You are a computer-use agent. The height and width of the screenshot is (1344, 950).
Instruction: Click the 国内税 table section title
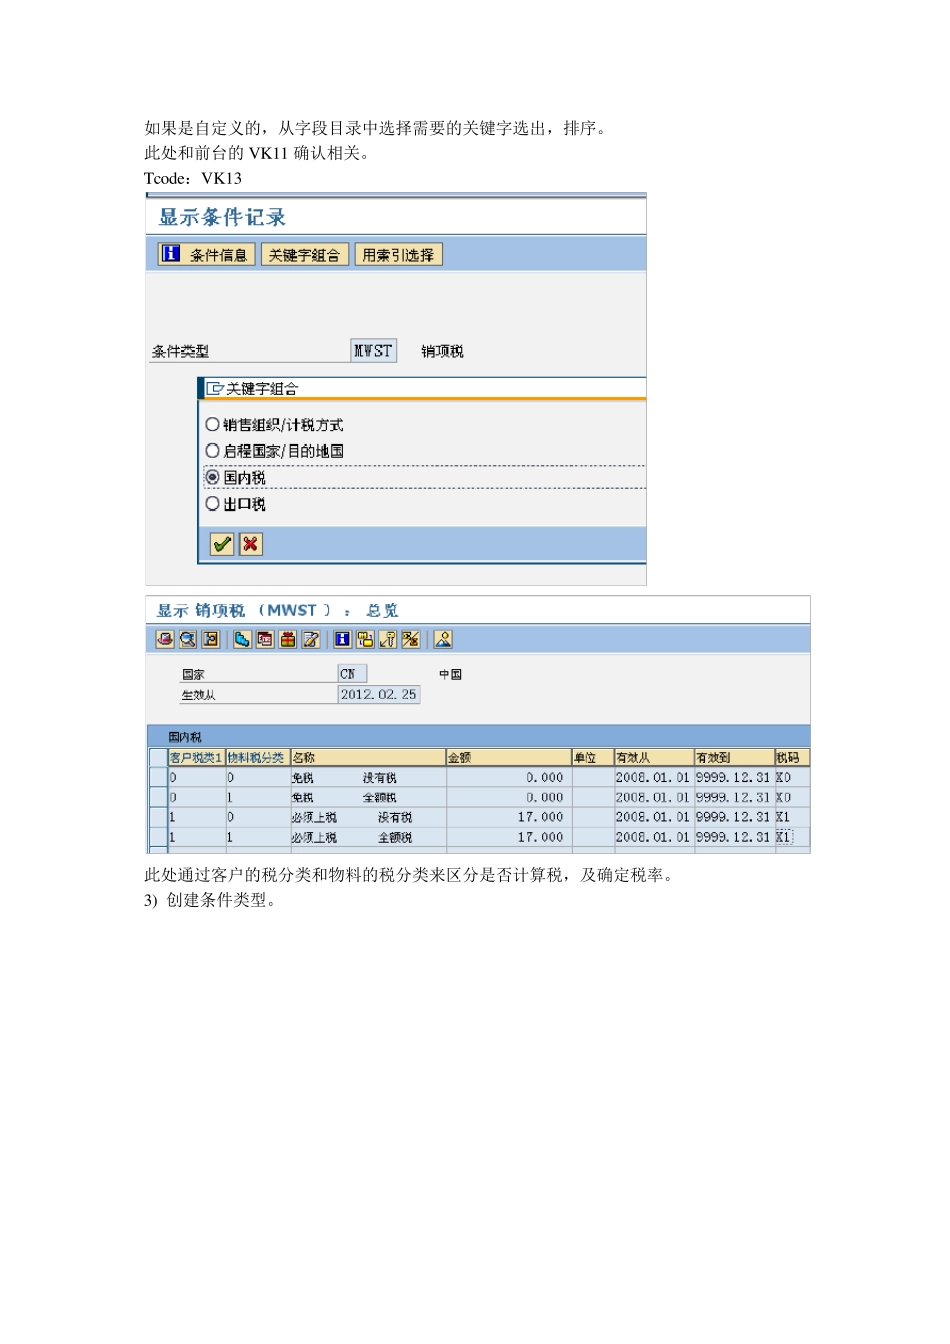[x=185, y=737]
